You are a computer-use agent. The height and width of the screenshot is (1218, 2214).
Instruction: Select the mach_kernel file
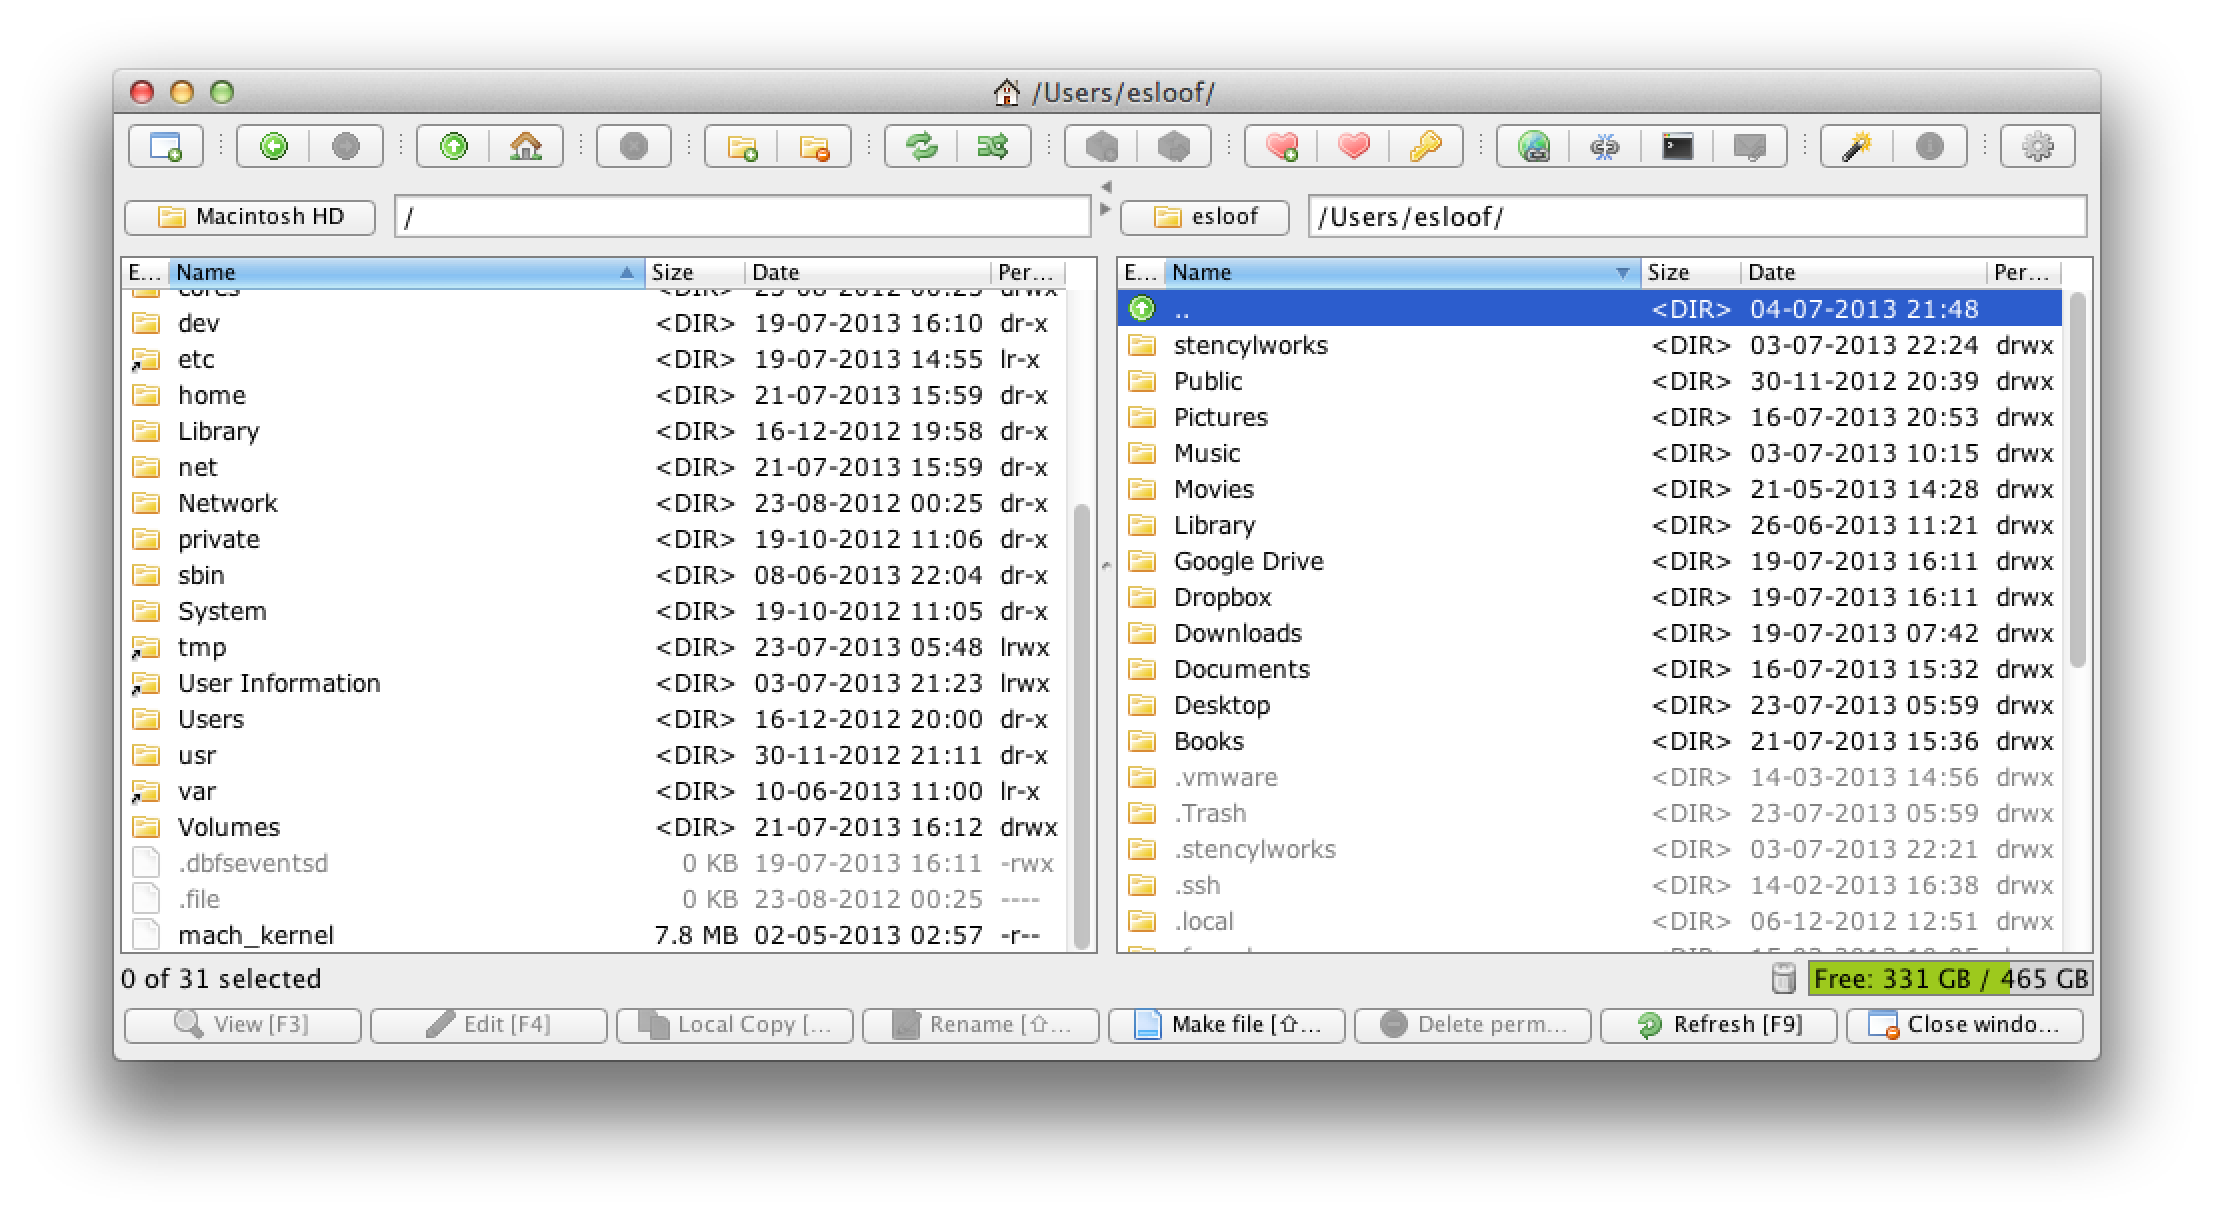[x=595, y=935]
